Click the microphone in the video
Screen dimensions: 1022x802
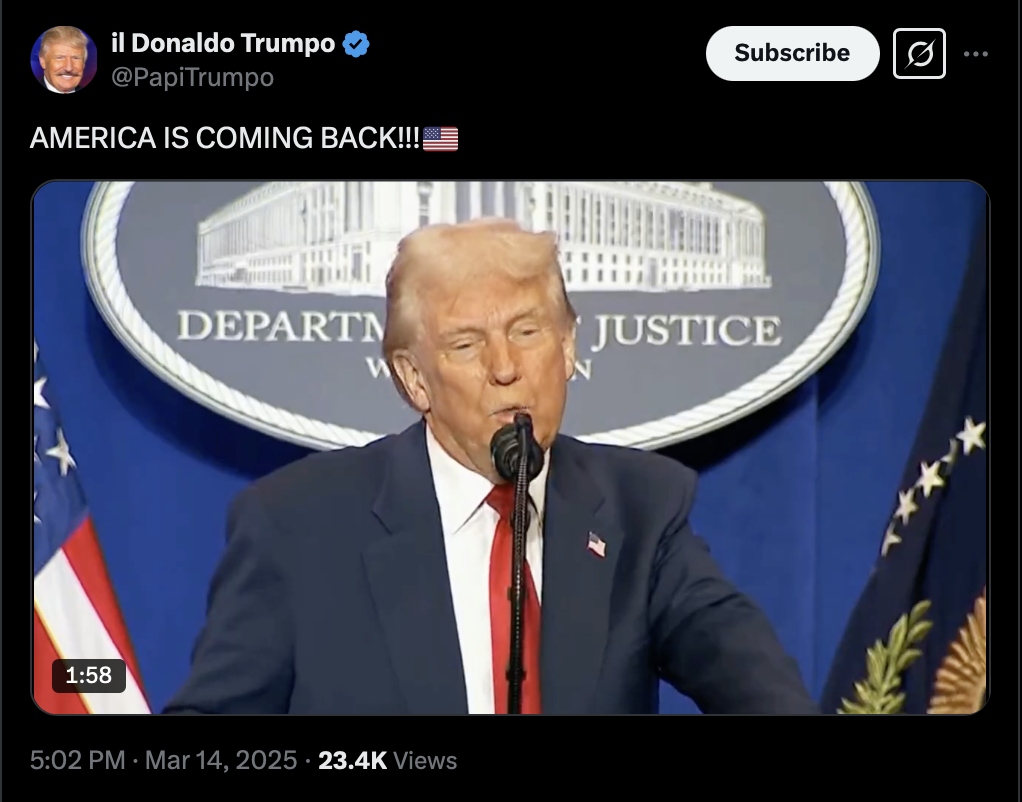(x=517, y=449)
